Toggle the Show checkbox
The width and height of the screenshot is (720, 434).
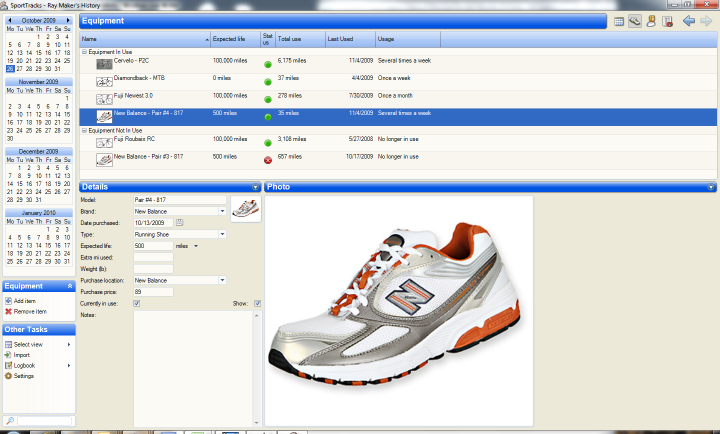point(257,303)
